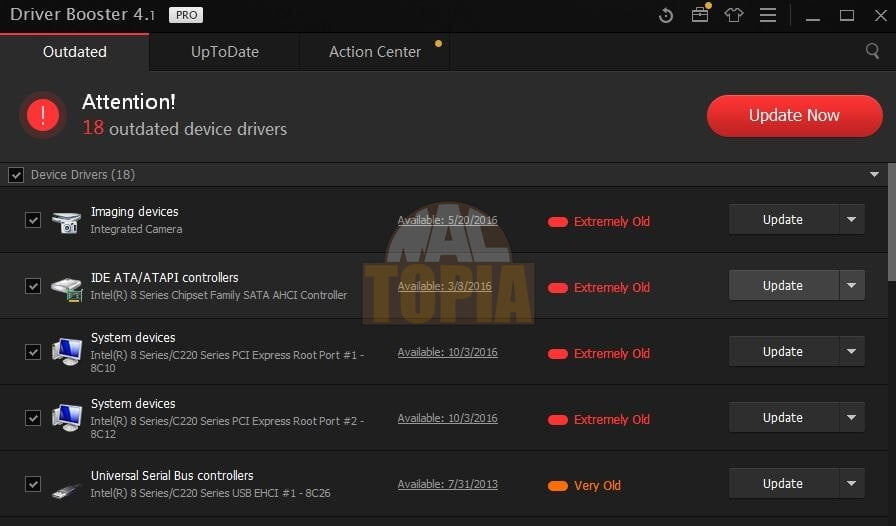
Task: Switch to the Outdated tab
Action: 74,52
